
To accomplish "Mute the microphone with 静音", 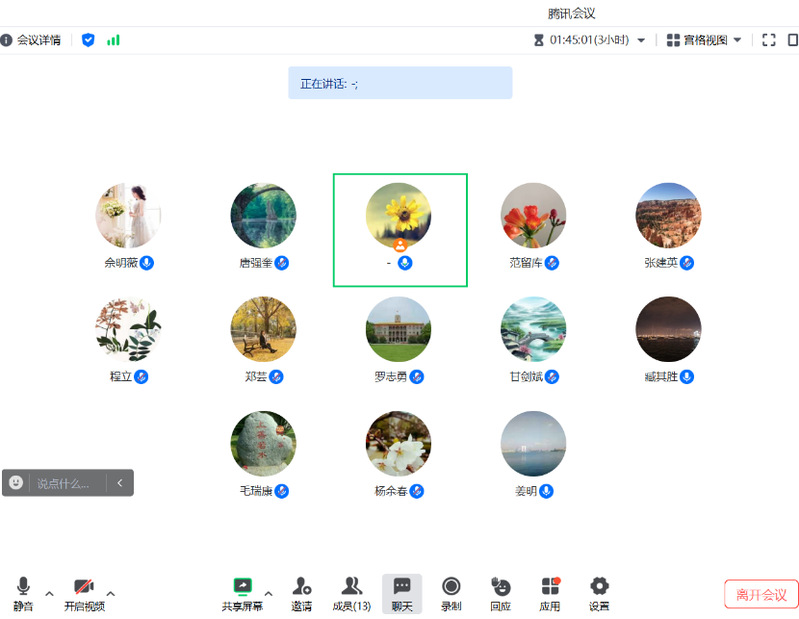I will (x=23, y=588).
